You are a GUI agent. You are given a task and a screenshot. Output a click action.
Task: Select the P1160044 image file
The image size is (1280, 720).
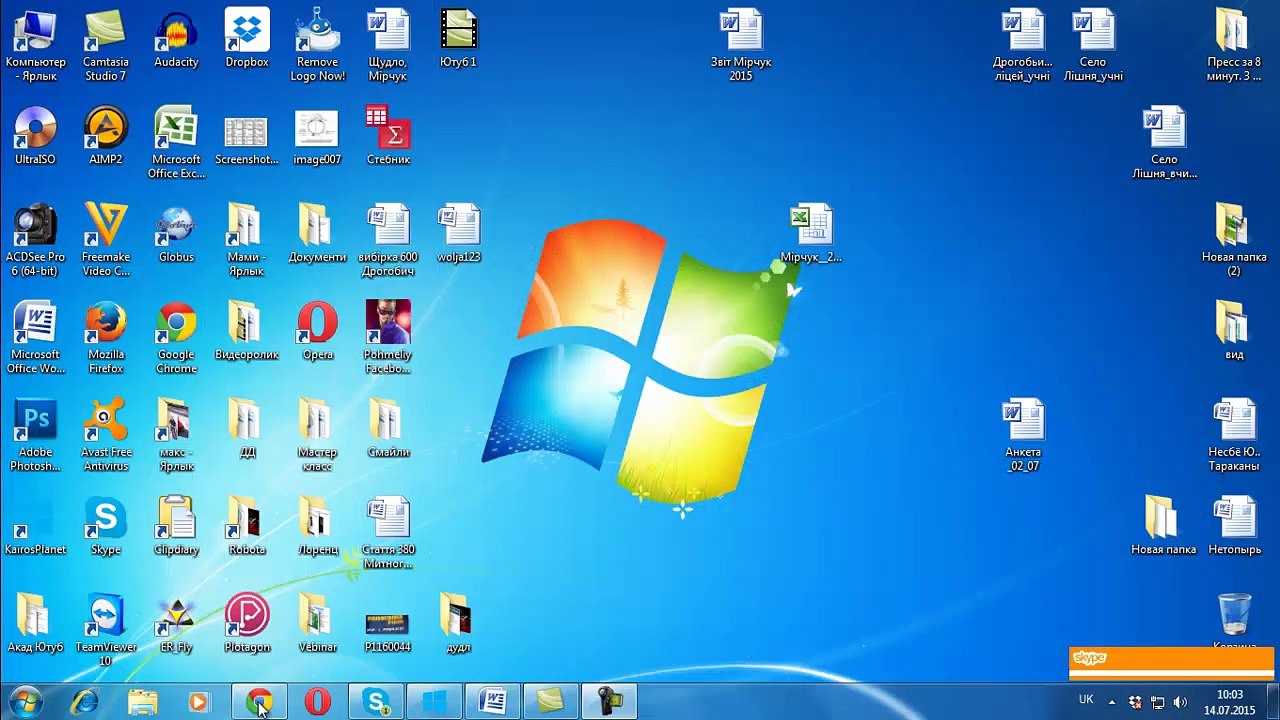pyautogui.click(x=388, y=631)
